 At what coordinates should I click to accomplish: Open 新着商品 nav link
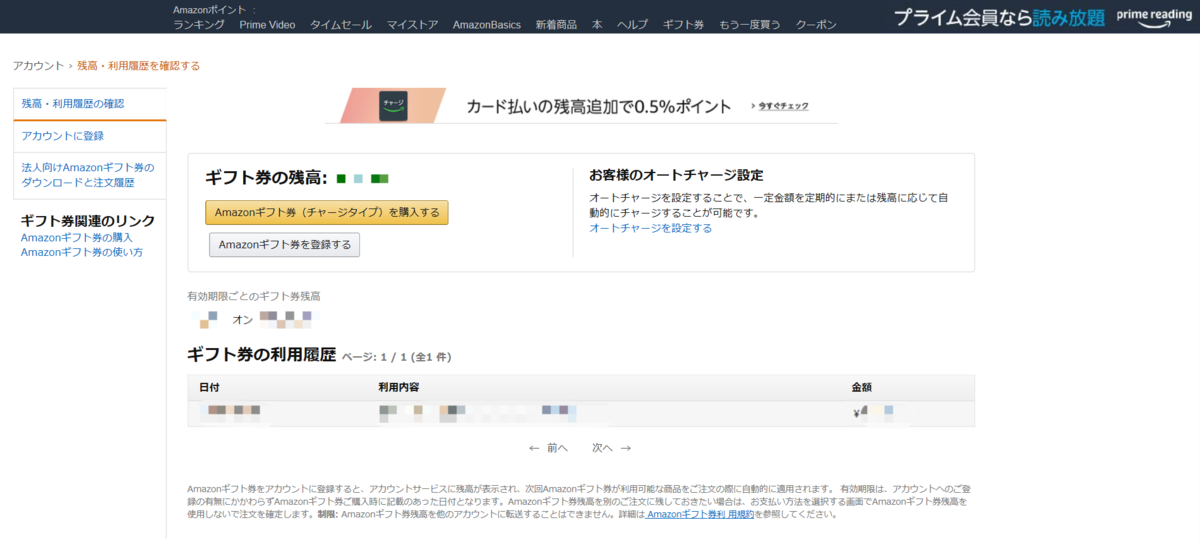point(556,25)
